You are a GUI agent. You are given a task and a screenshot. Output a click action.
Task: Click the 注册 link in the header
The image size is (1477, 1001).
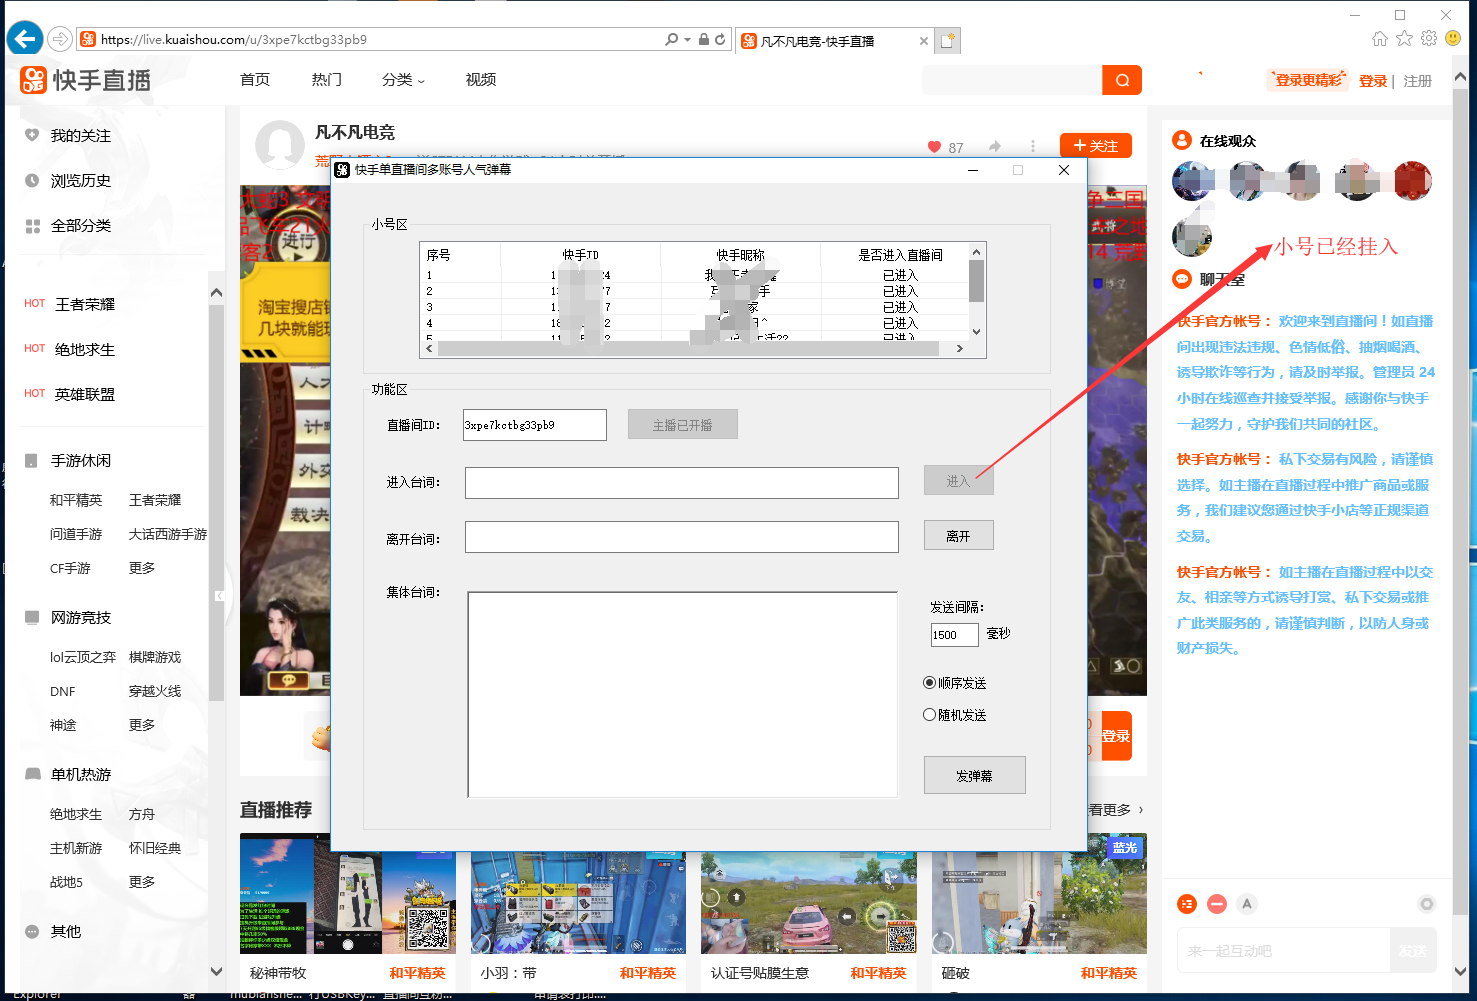tap(1418, 81)
